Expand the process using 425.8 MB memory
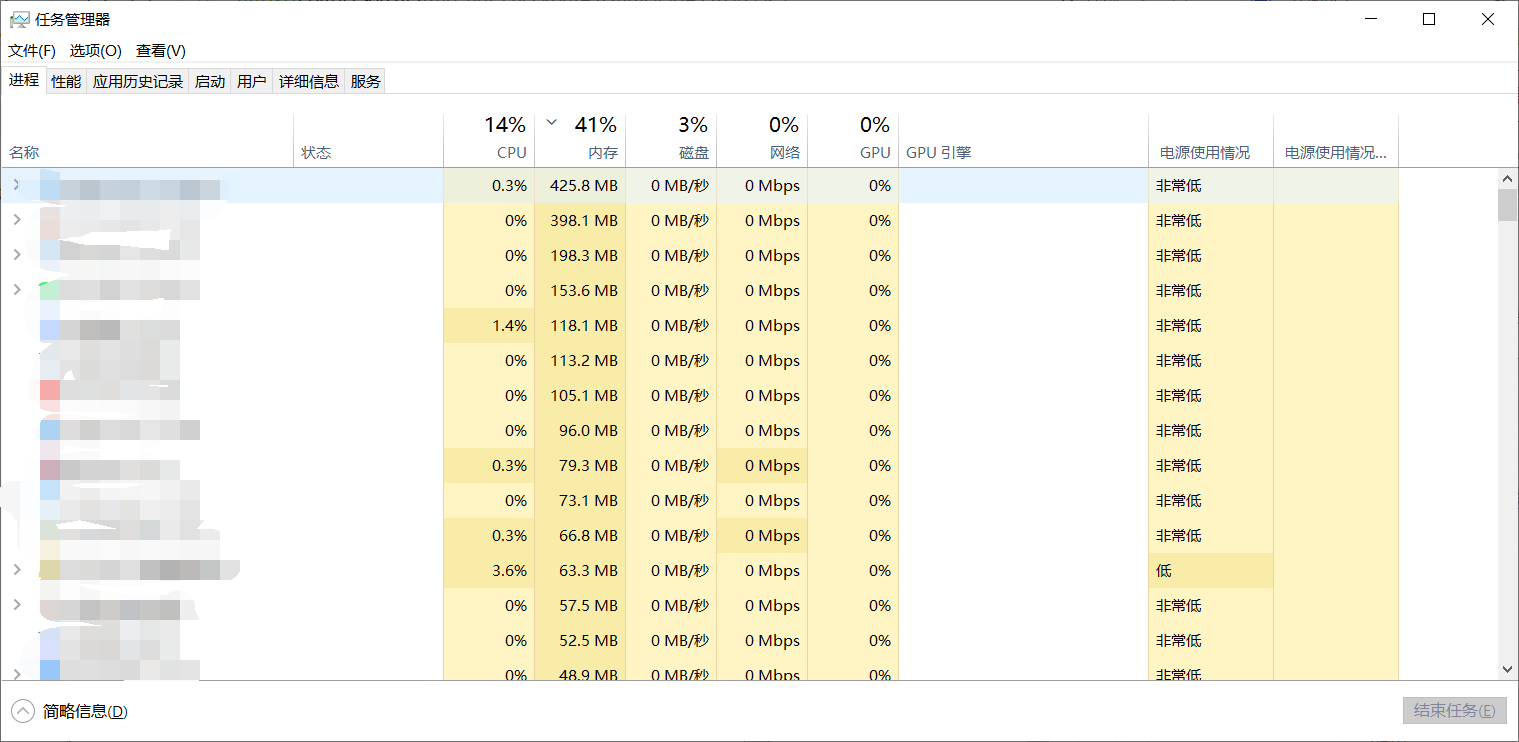 [x=16, y=185]
